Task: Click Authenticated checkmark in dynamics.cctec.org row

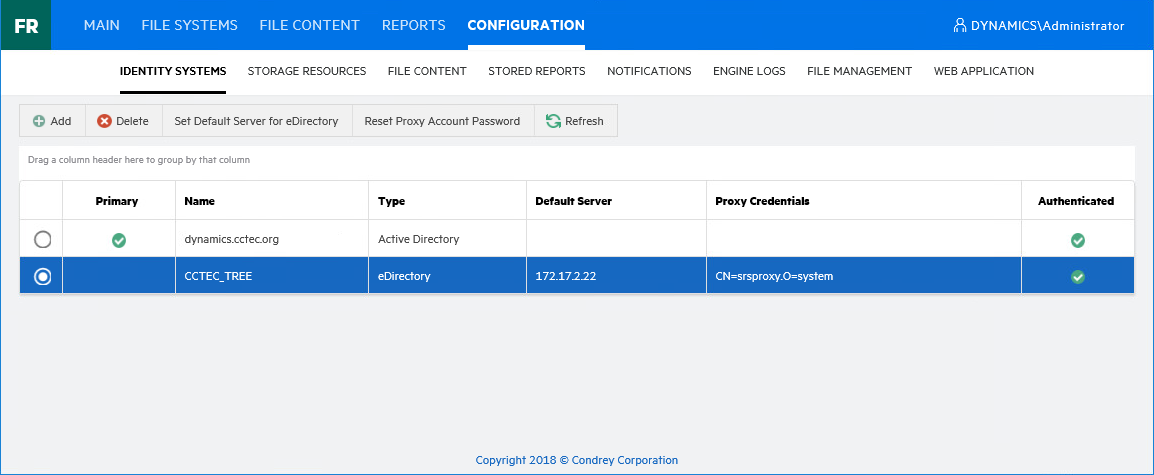Action: coord(1077,240)
